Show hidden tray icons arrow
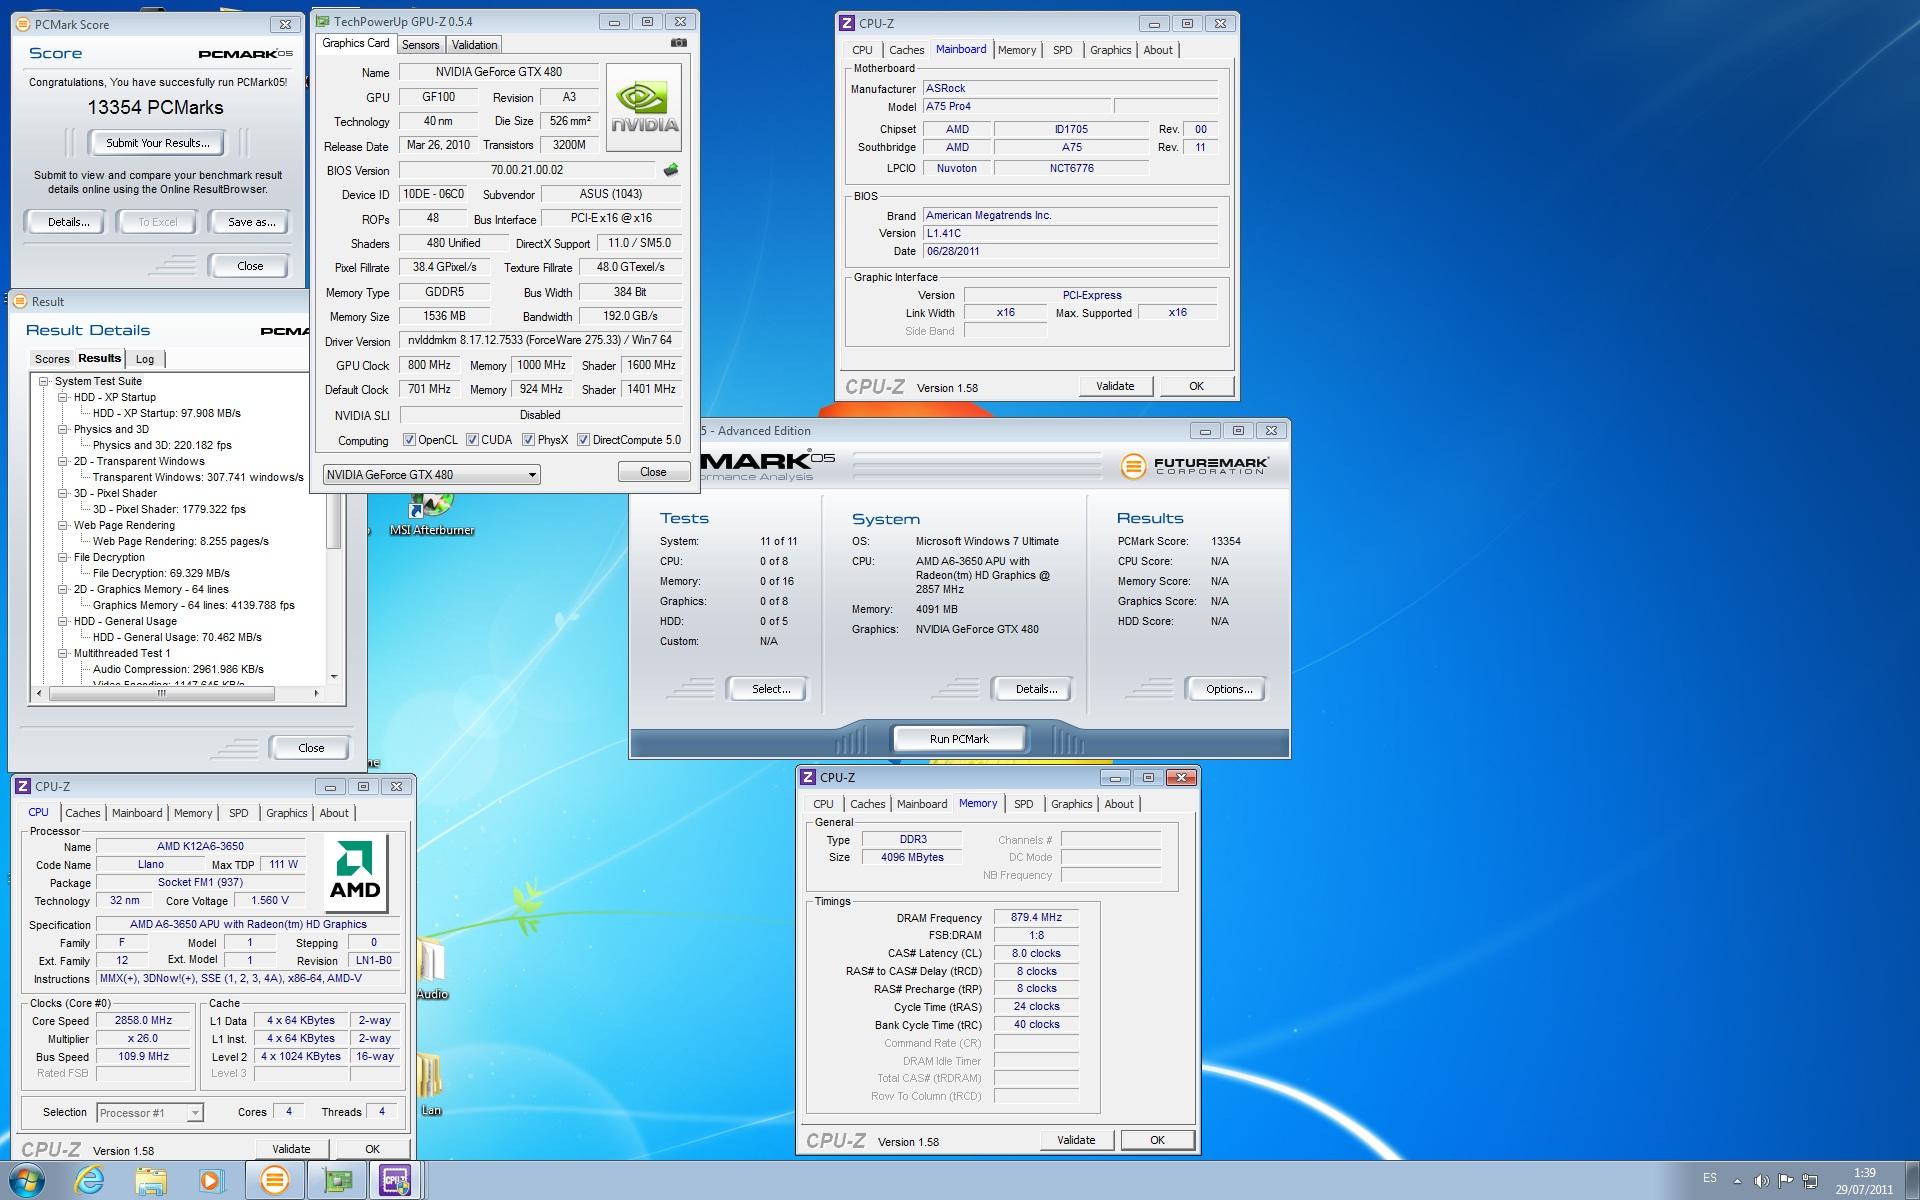Image resolution: width=1920 pixels, height=1200 pixels. pyautogui.click(x=1738, y=1181)
